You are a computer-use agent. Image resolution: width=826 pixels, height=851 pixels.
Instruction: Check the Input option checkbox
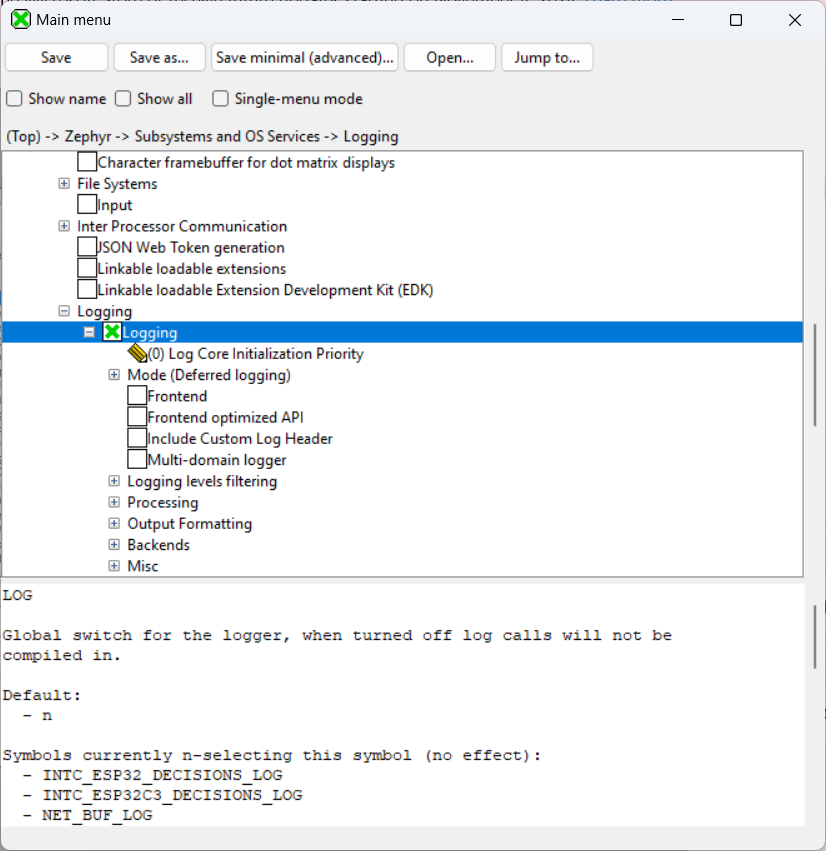tap(87, 204)
